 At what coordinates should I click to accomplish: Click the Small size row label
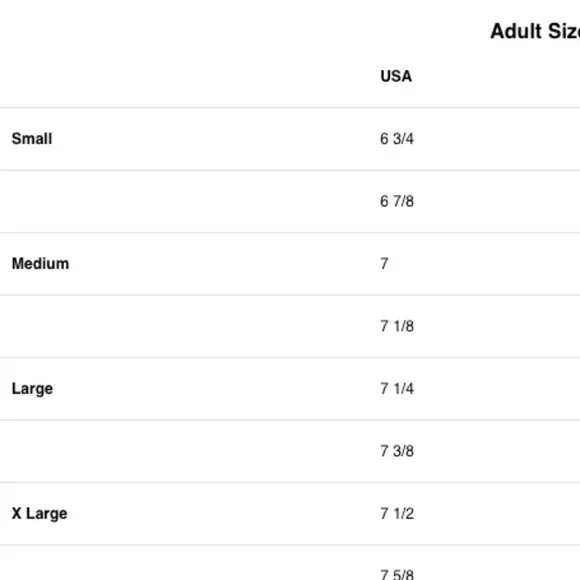coord(32,139)
